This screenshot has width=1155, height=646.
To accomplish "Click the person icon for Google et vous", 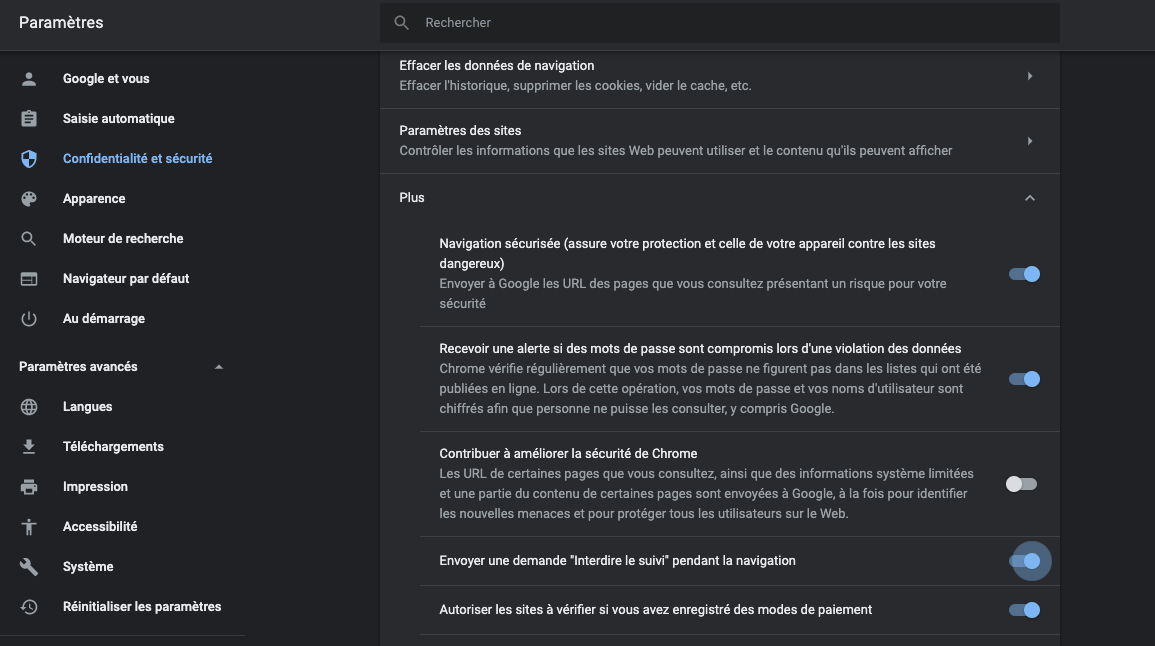I will tap(29, 79).
